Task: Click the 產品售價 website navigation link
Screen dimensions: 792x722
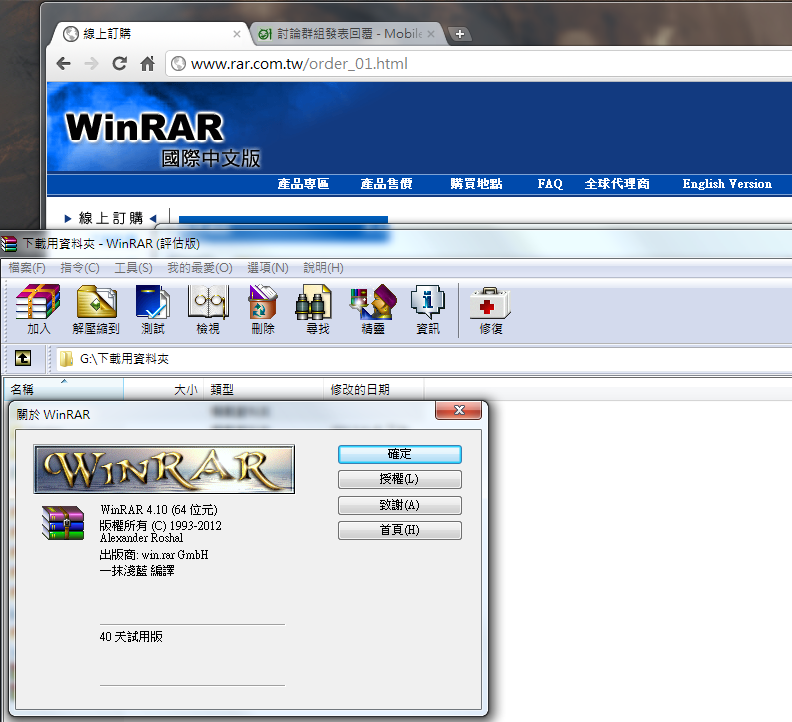Action: [386, 184]
